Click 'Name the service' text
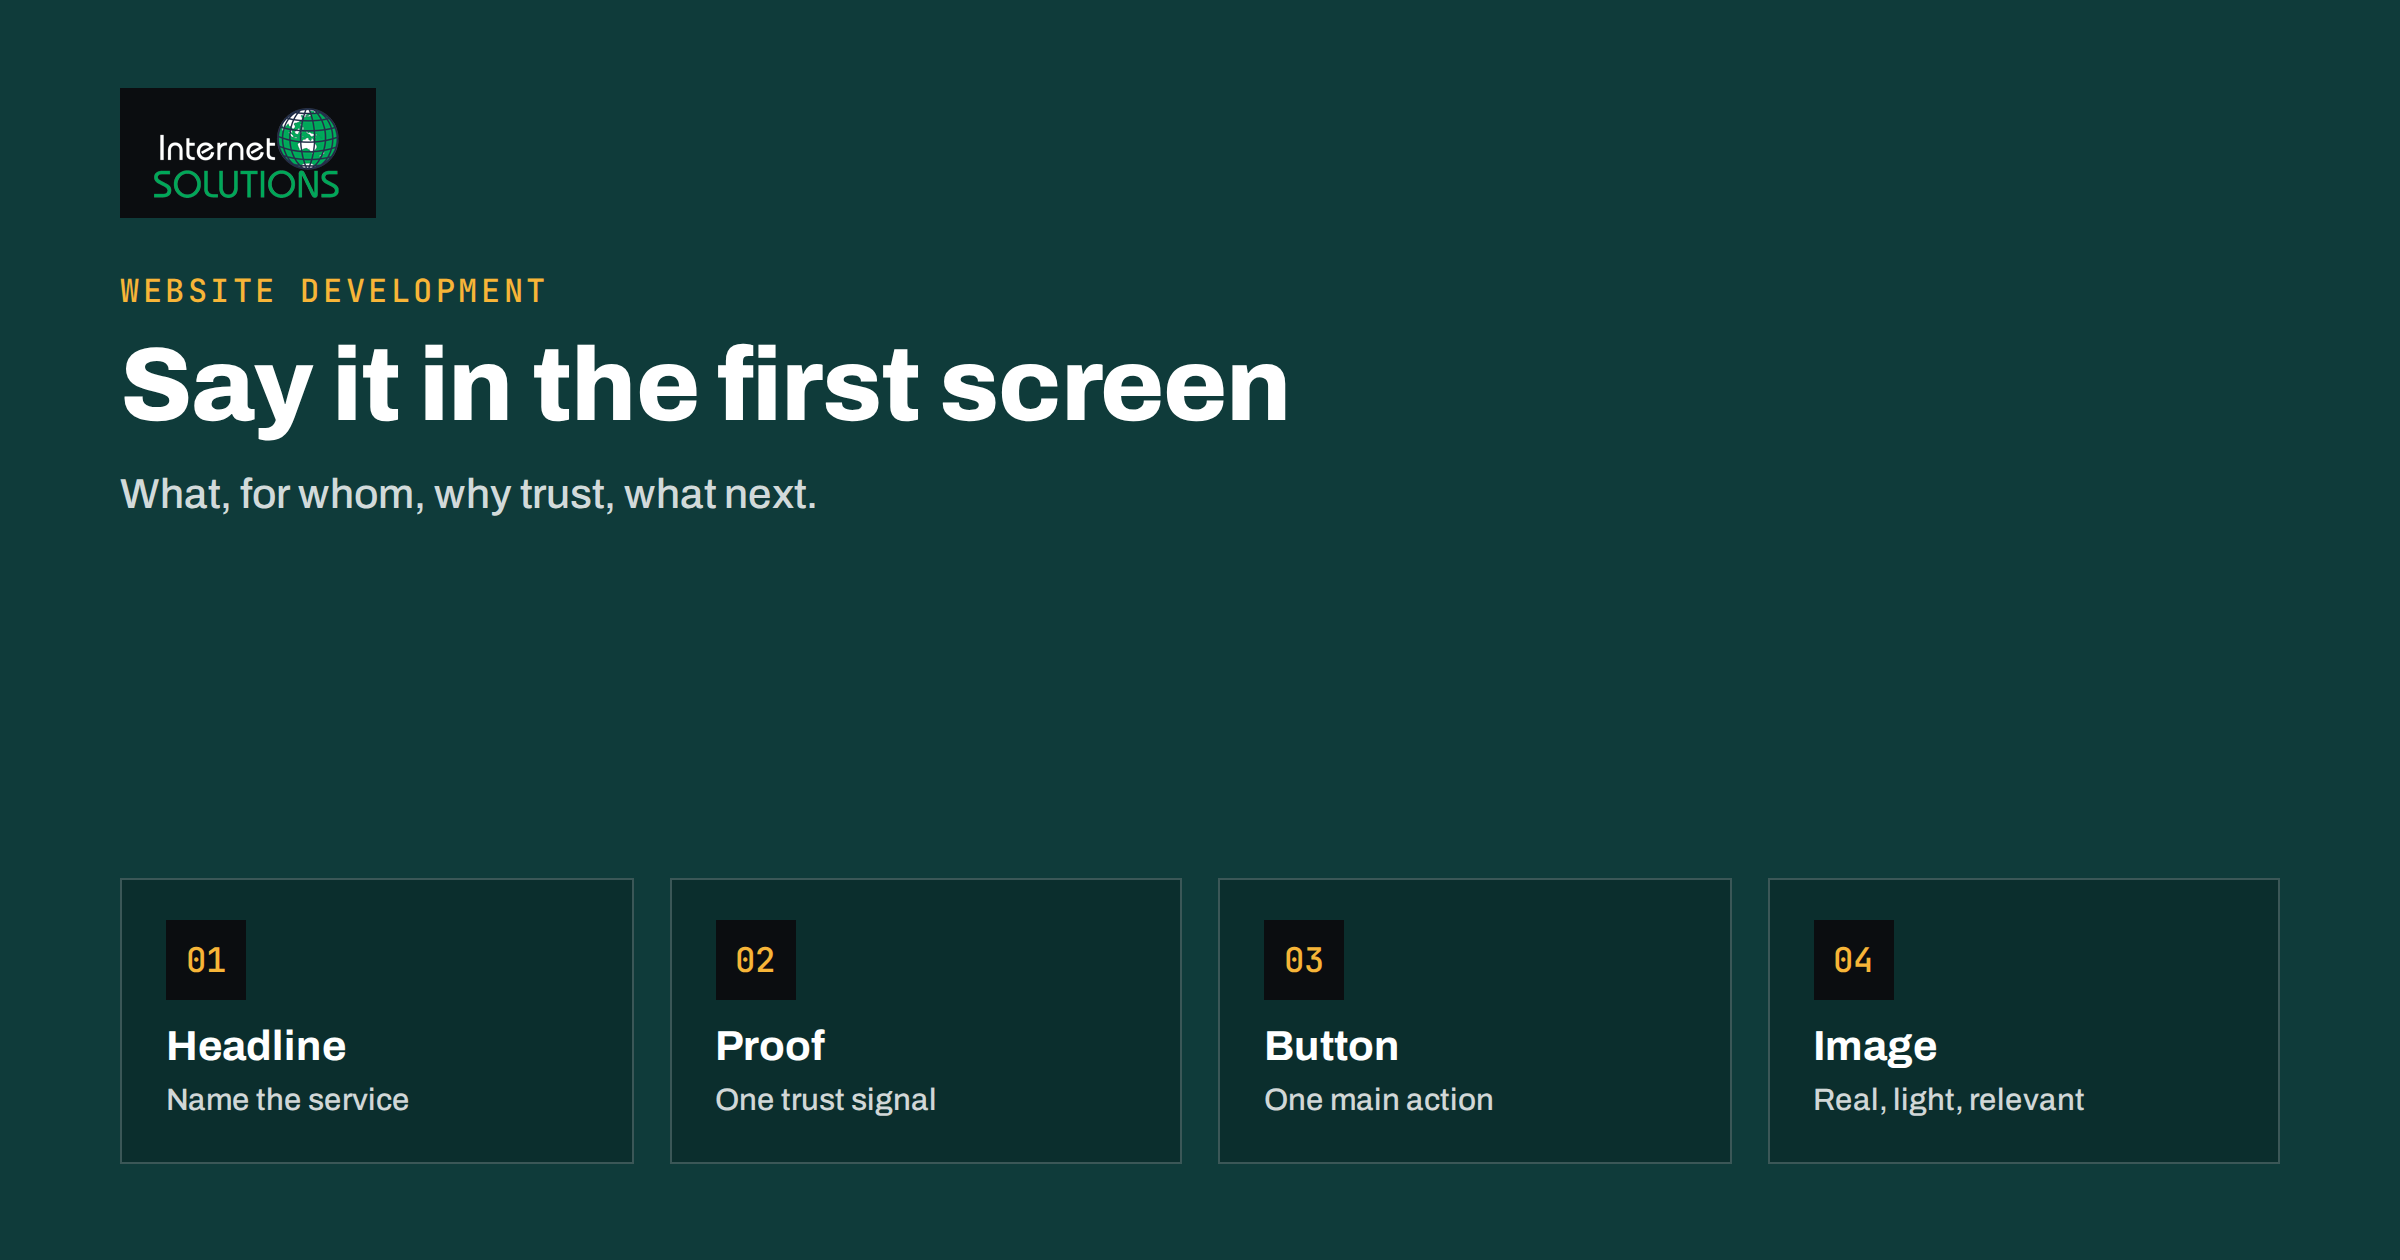This screenshot has height=1260, width=2400. click(x=288, y=1100)
